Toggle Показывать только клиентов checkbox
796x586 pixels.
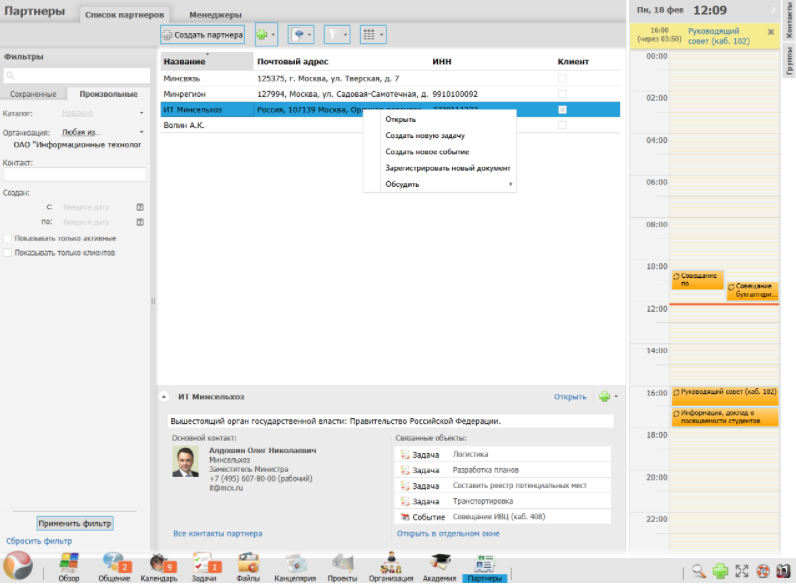click(8, 252)
